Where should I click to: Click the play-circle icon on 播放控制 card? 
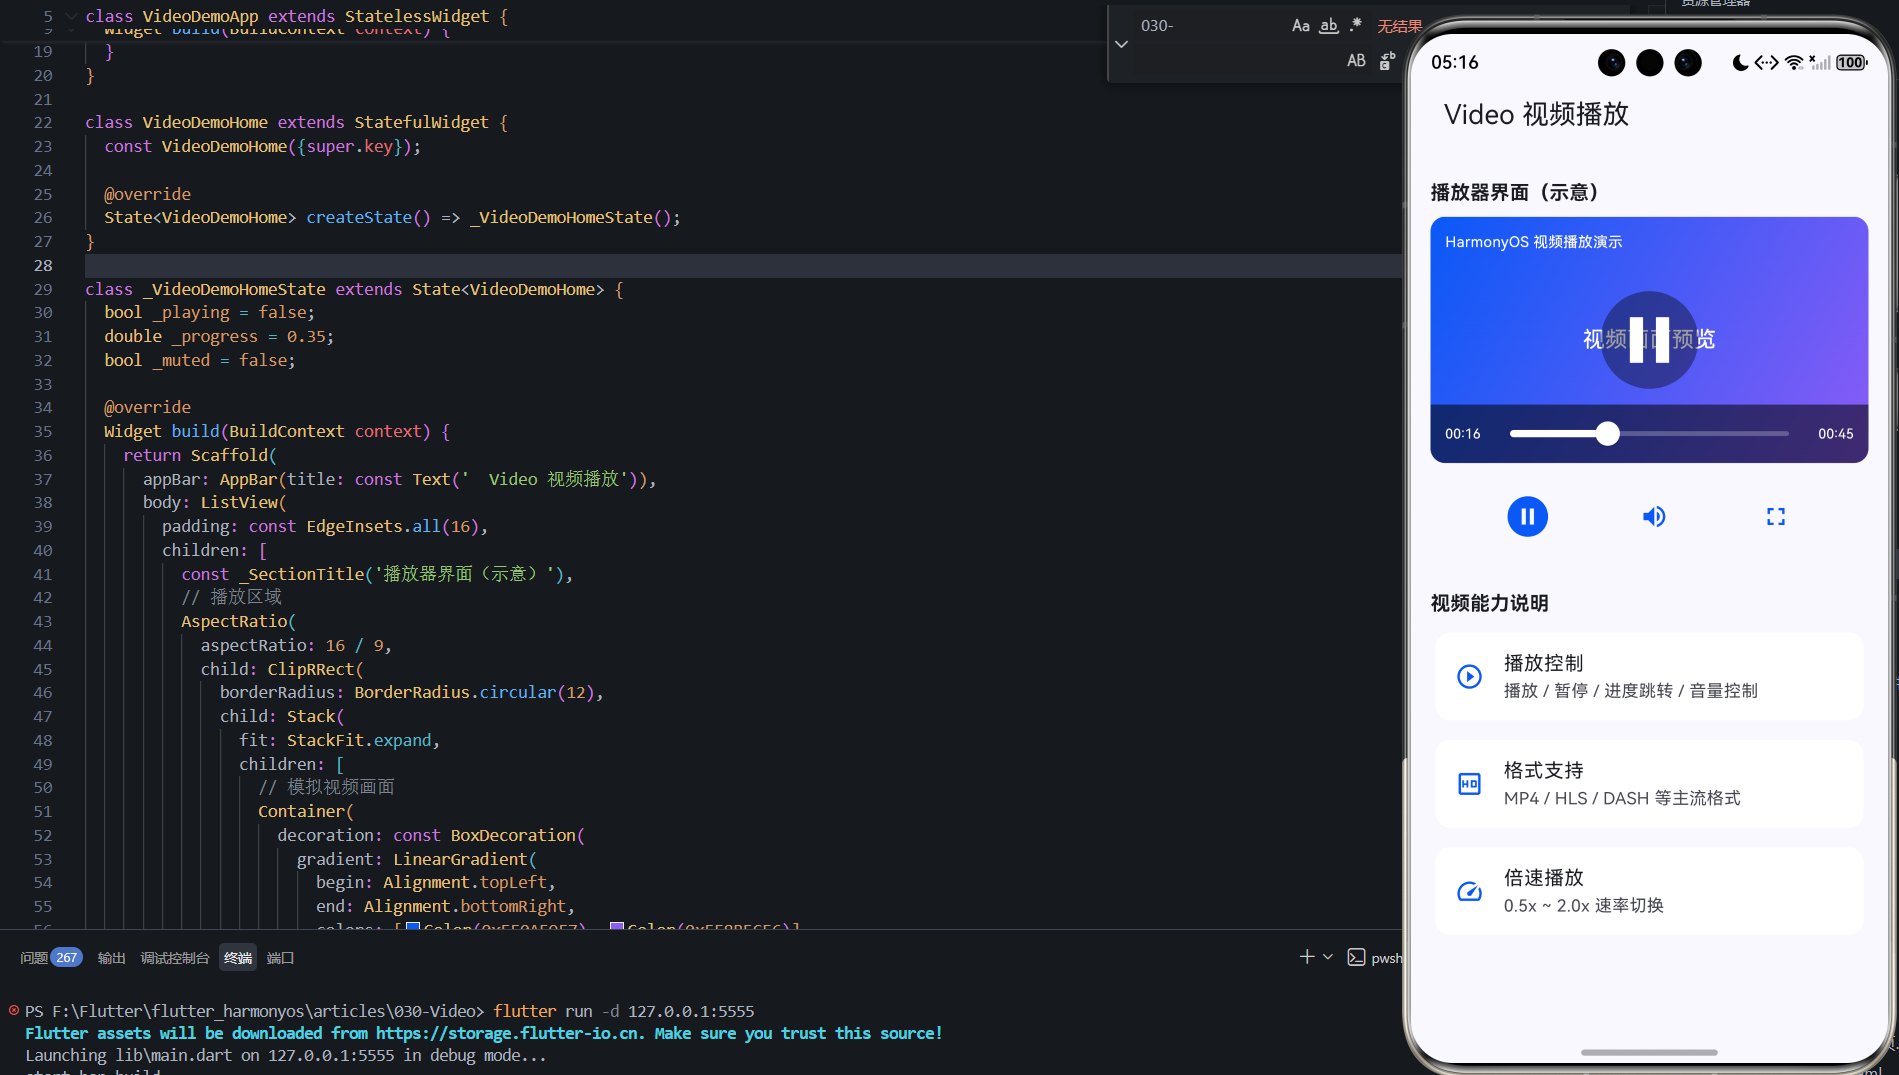[x=1469, y=677]
